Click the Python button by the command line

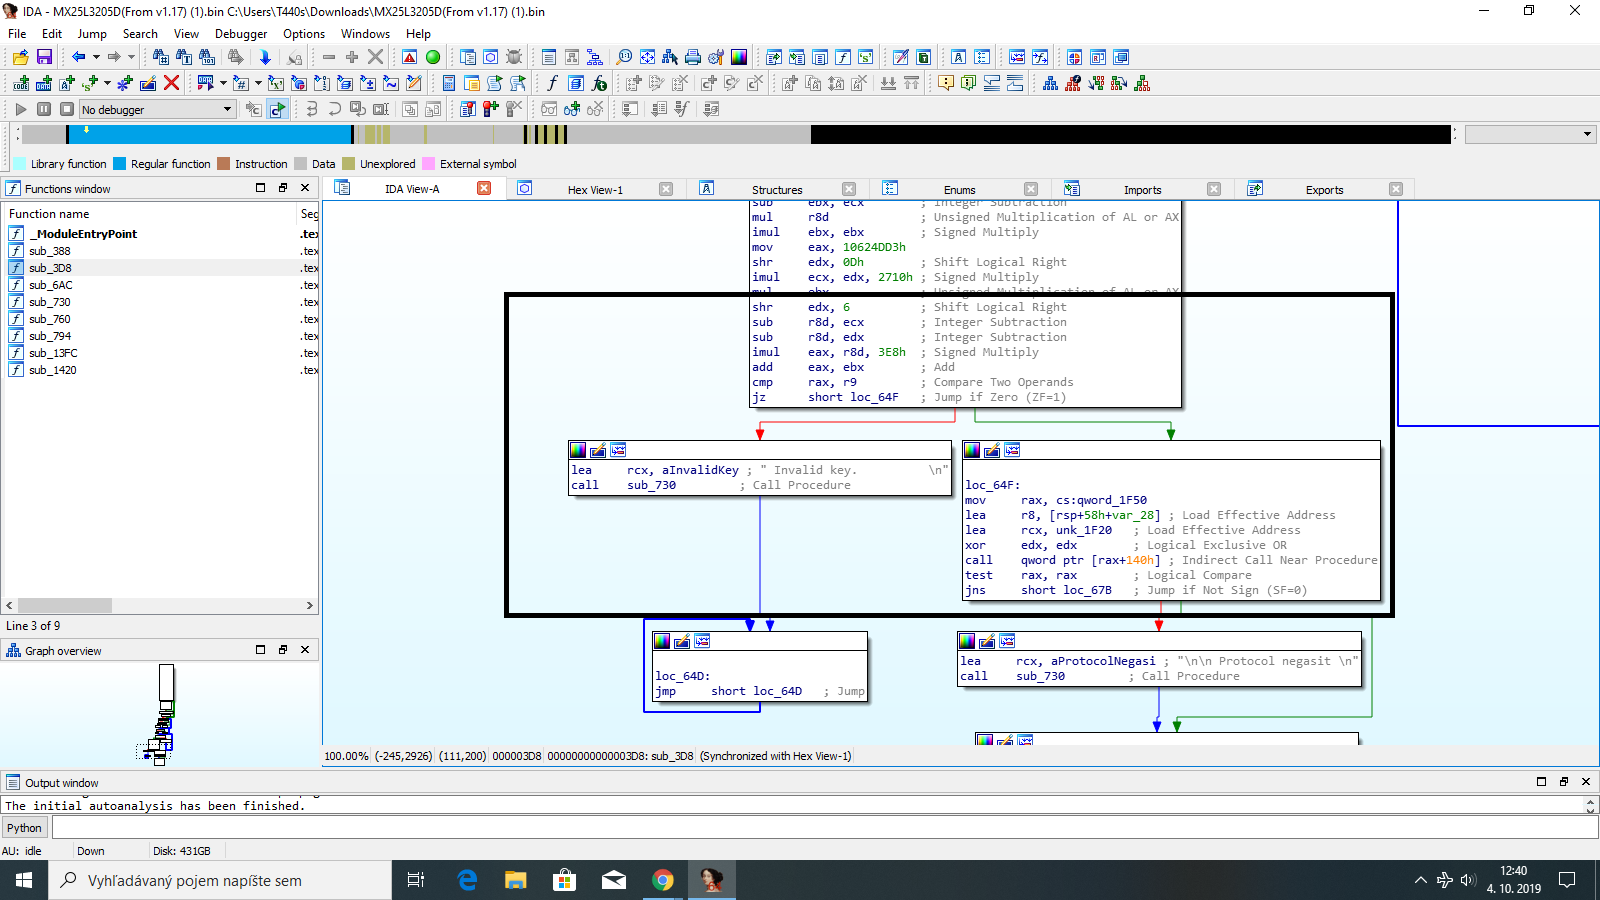coord(25,828)
